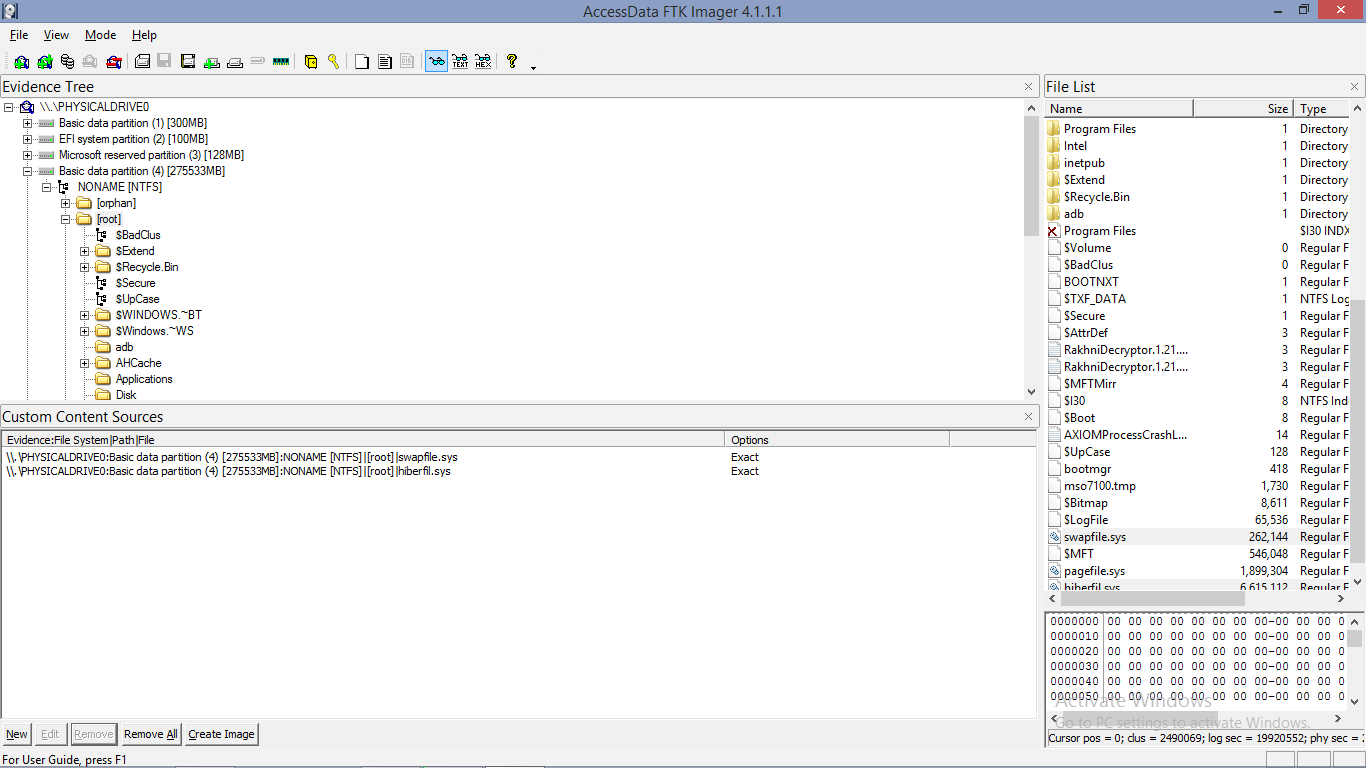Close the Evidence Tree pane
The image size is (1366, 768).
(1029, 87)
